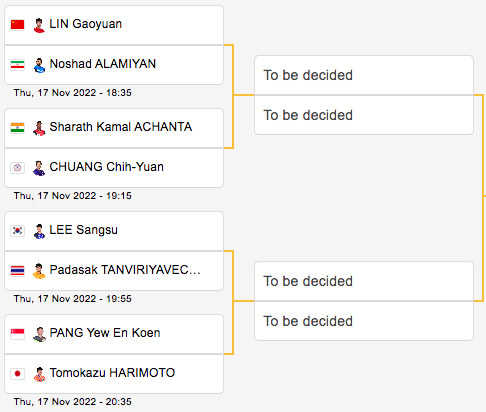This screenshot has width=486, height=412.
Task: Click Sharath Kamal ACHANTA's player avatar
Action: [39, 128]
